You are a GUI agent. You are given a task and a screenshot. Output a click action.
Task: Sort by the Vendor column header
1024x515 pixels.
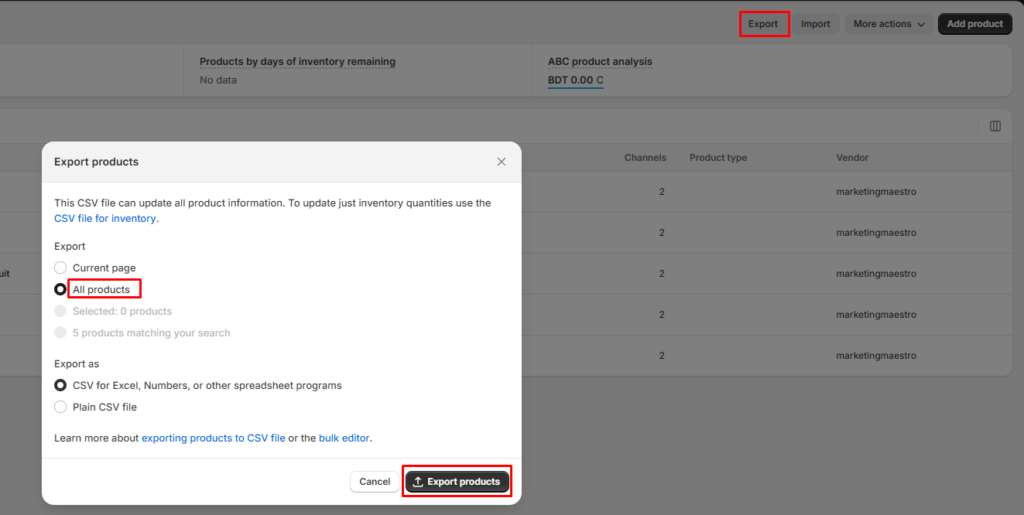852,158
